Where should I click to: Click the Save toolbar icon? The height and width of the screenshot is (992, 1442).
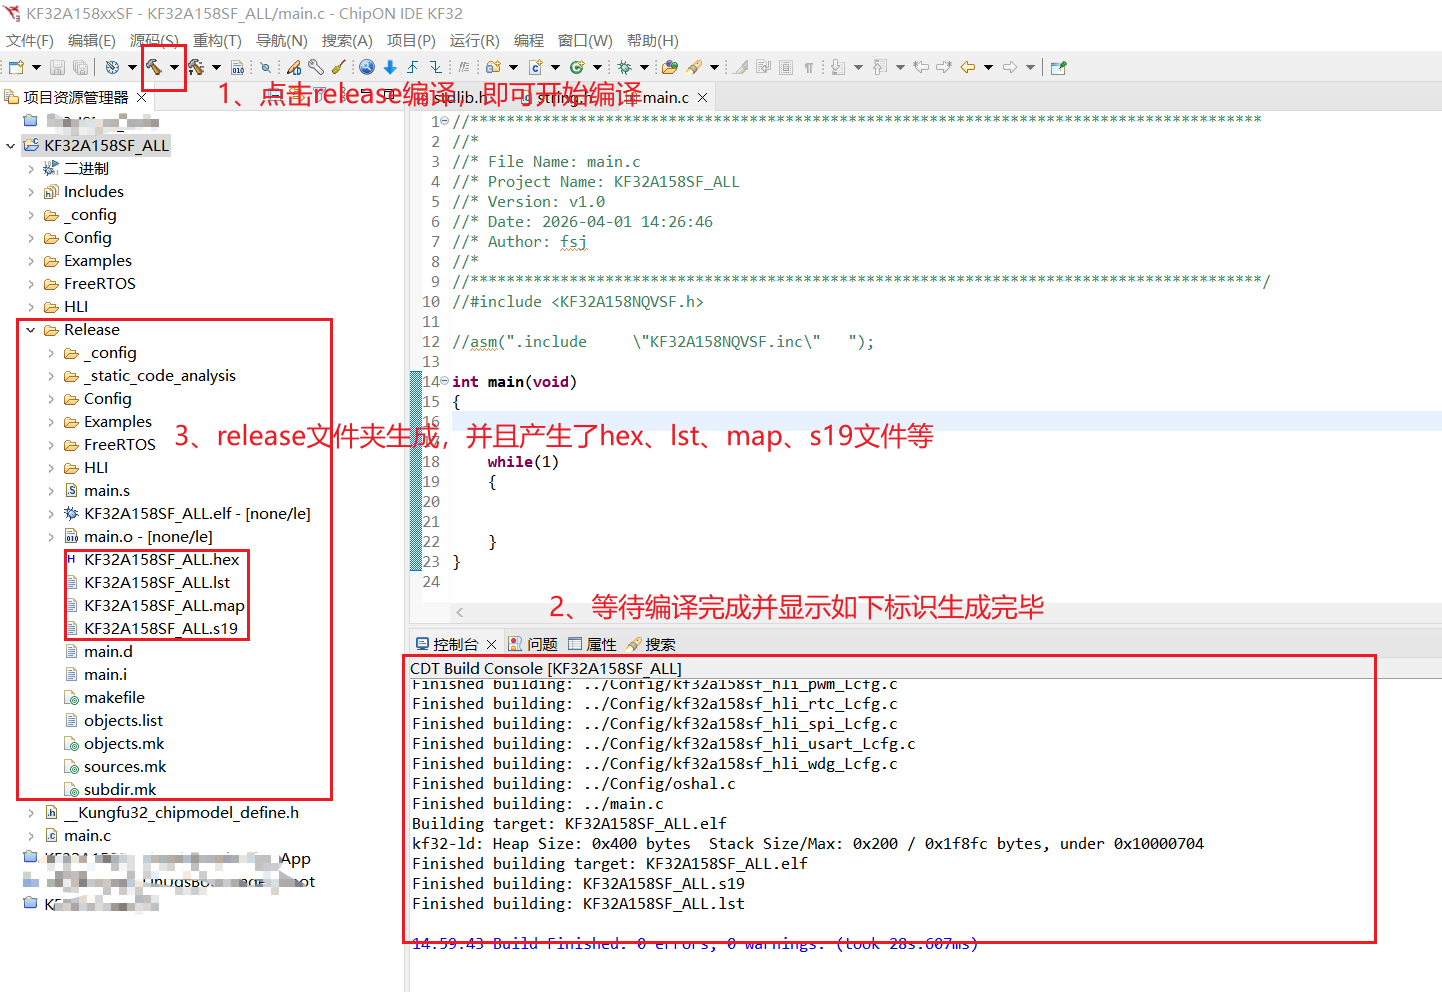[x=58, y=67]
